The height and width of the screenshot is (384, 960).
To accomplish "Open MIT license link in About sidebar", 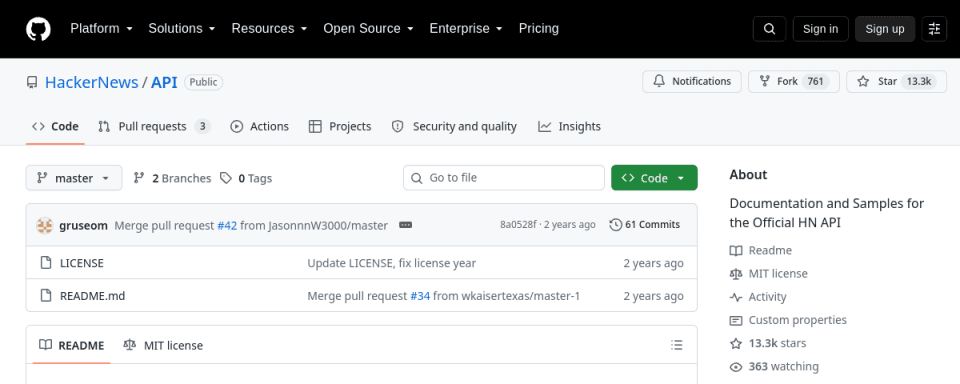I will 769,274.
